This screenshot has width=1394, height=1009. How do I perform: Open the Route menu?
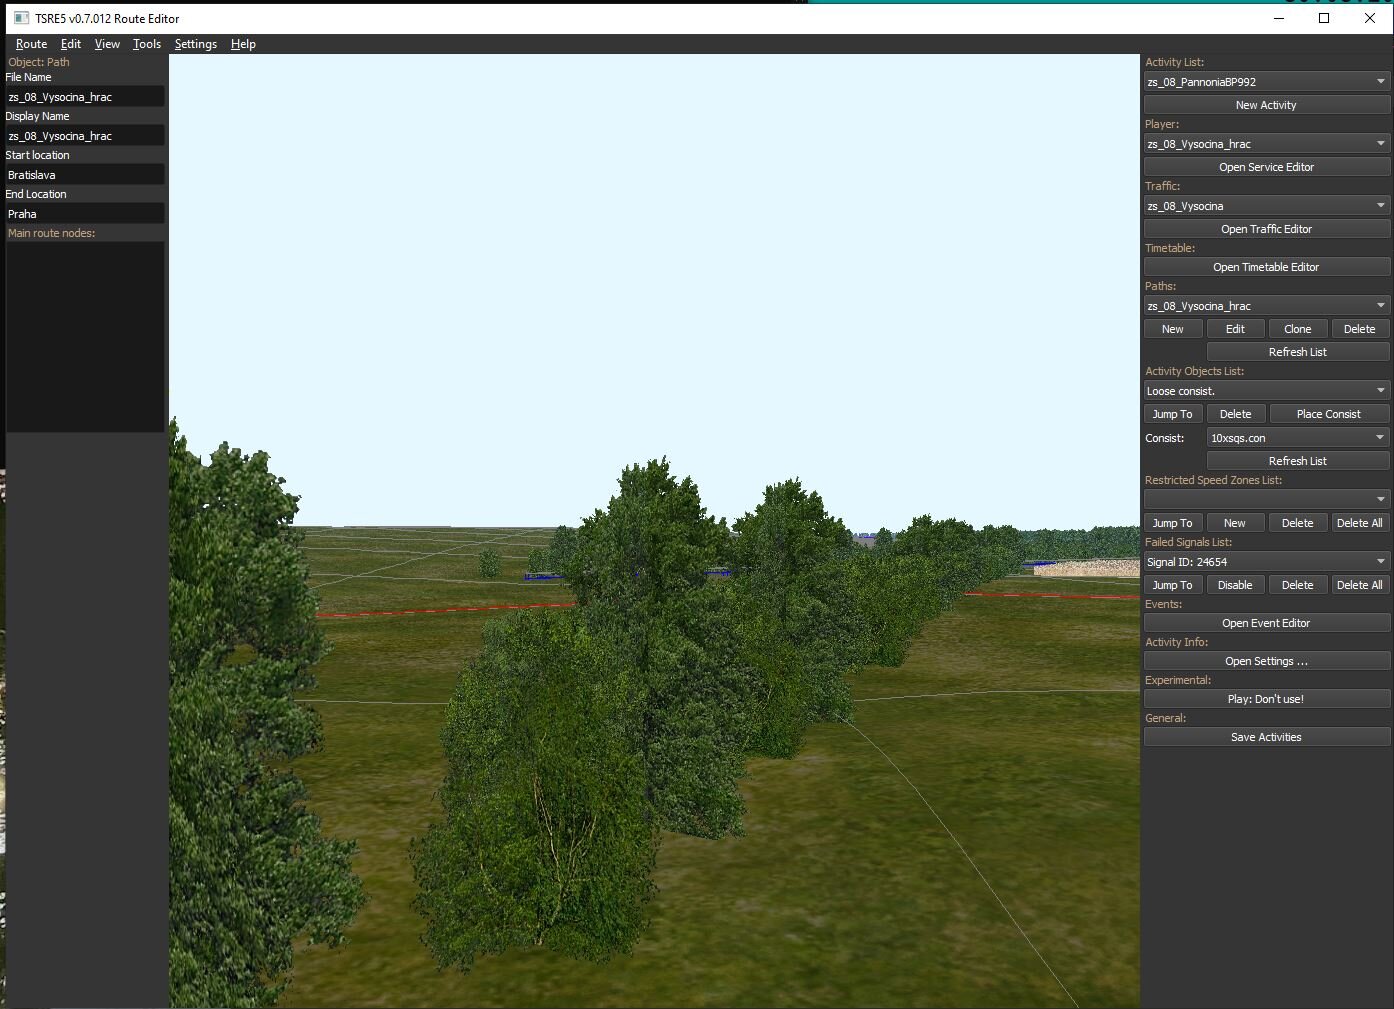31,44
